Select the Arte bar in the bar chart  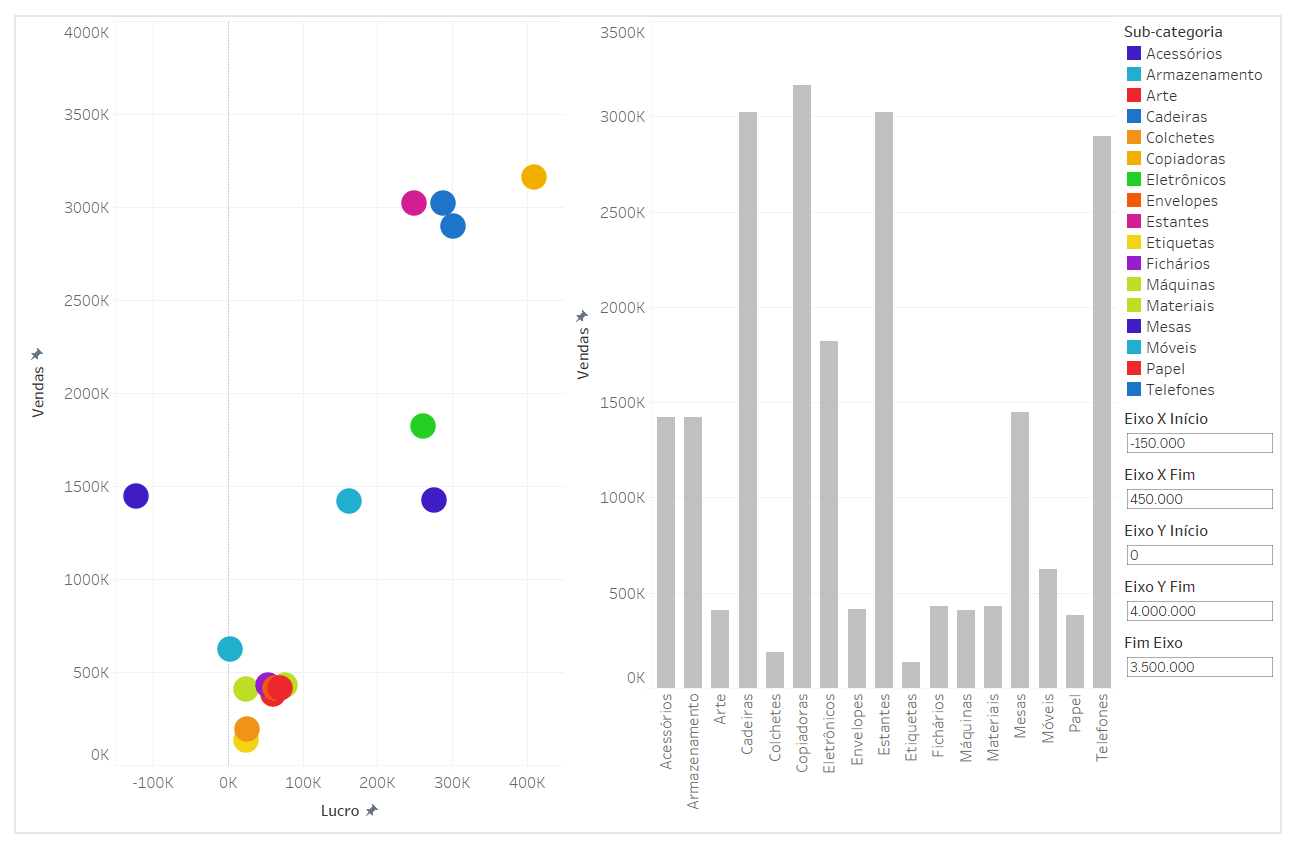[720, 649]
